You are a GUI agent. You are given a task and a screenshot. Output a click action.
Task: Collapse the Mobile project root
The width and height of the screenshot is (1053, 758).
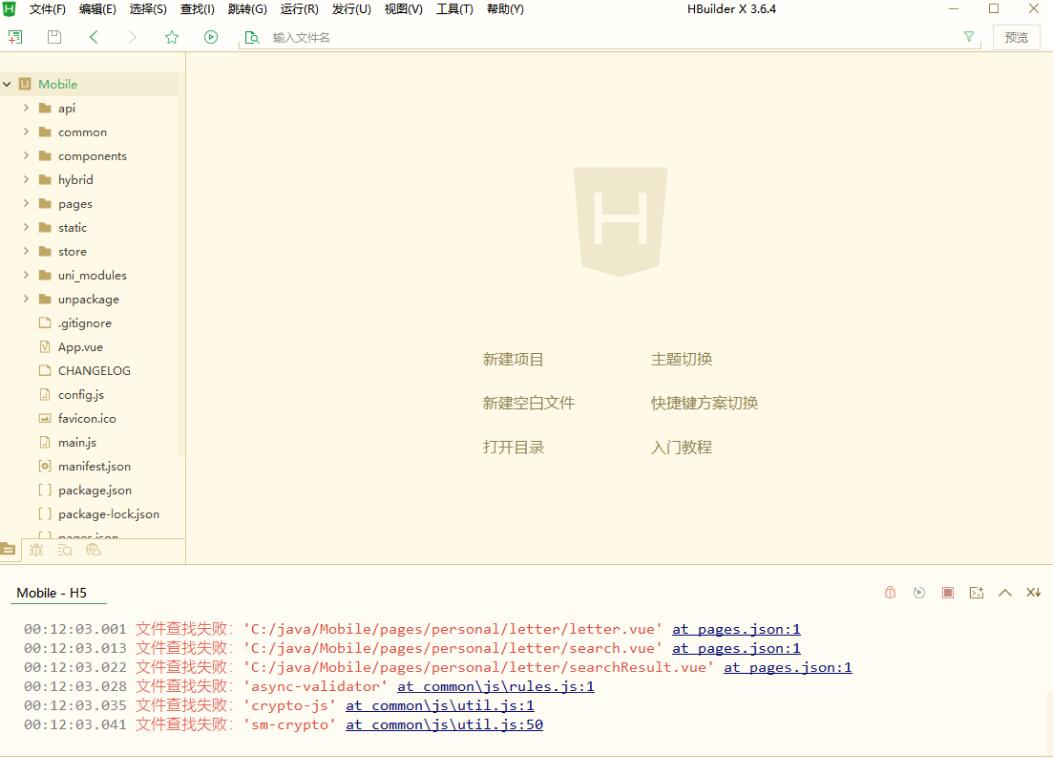(x=7, y=84)
